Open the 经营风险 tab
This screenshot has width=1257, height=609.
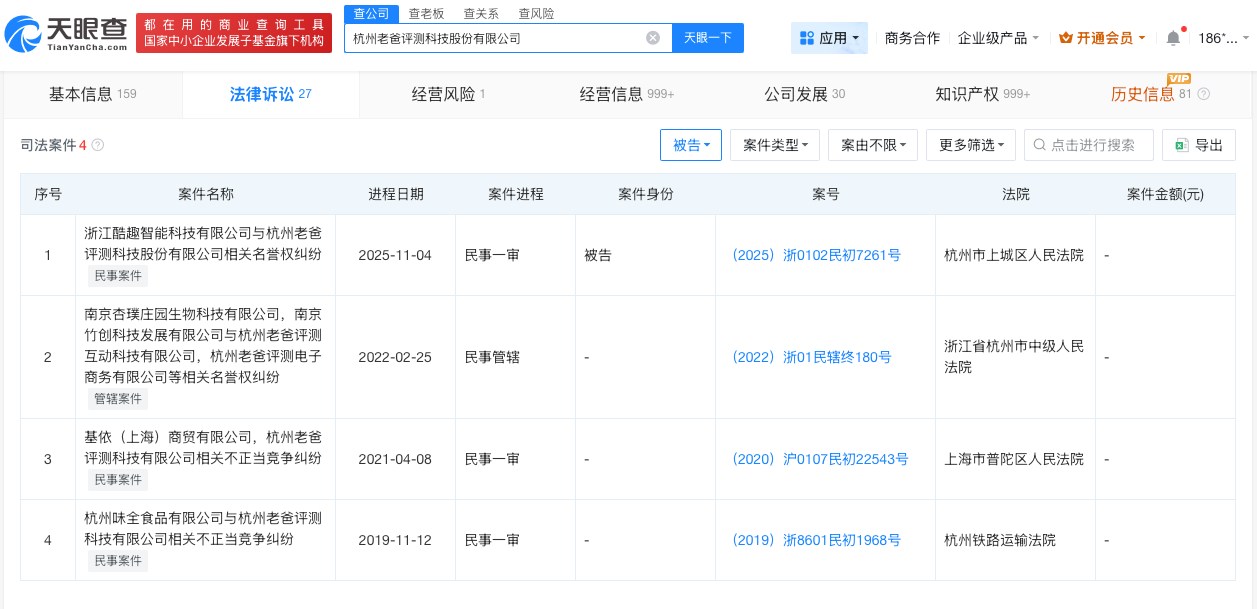(441, 94)
